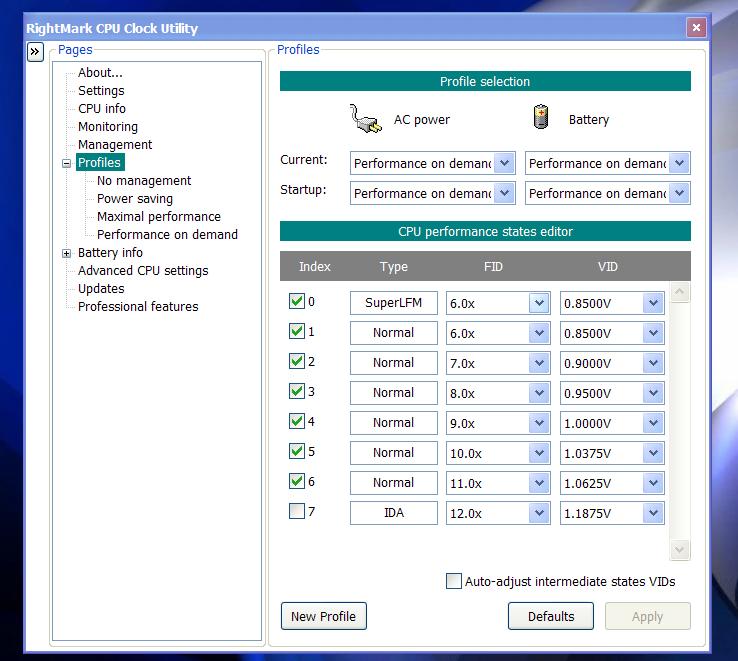Open the Monitoring page
738x661 pixels.
pos(108,126)
